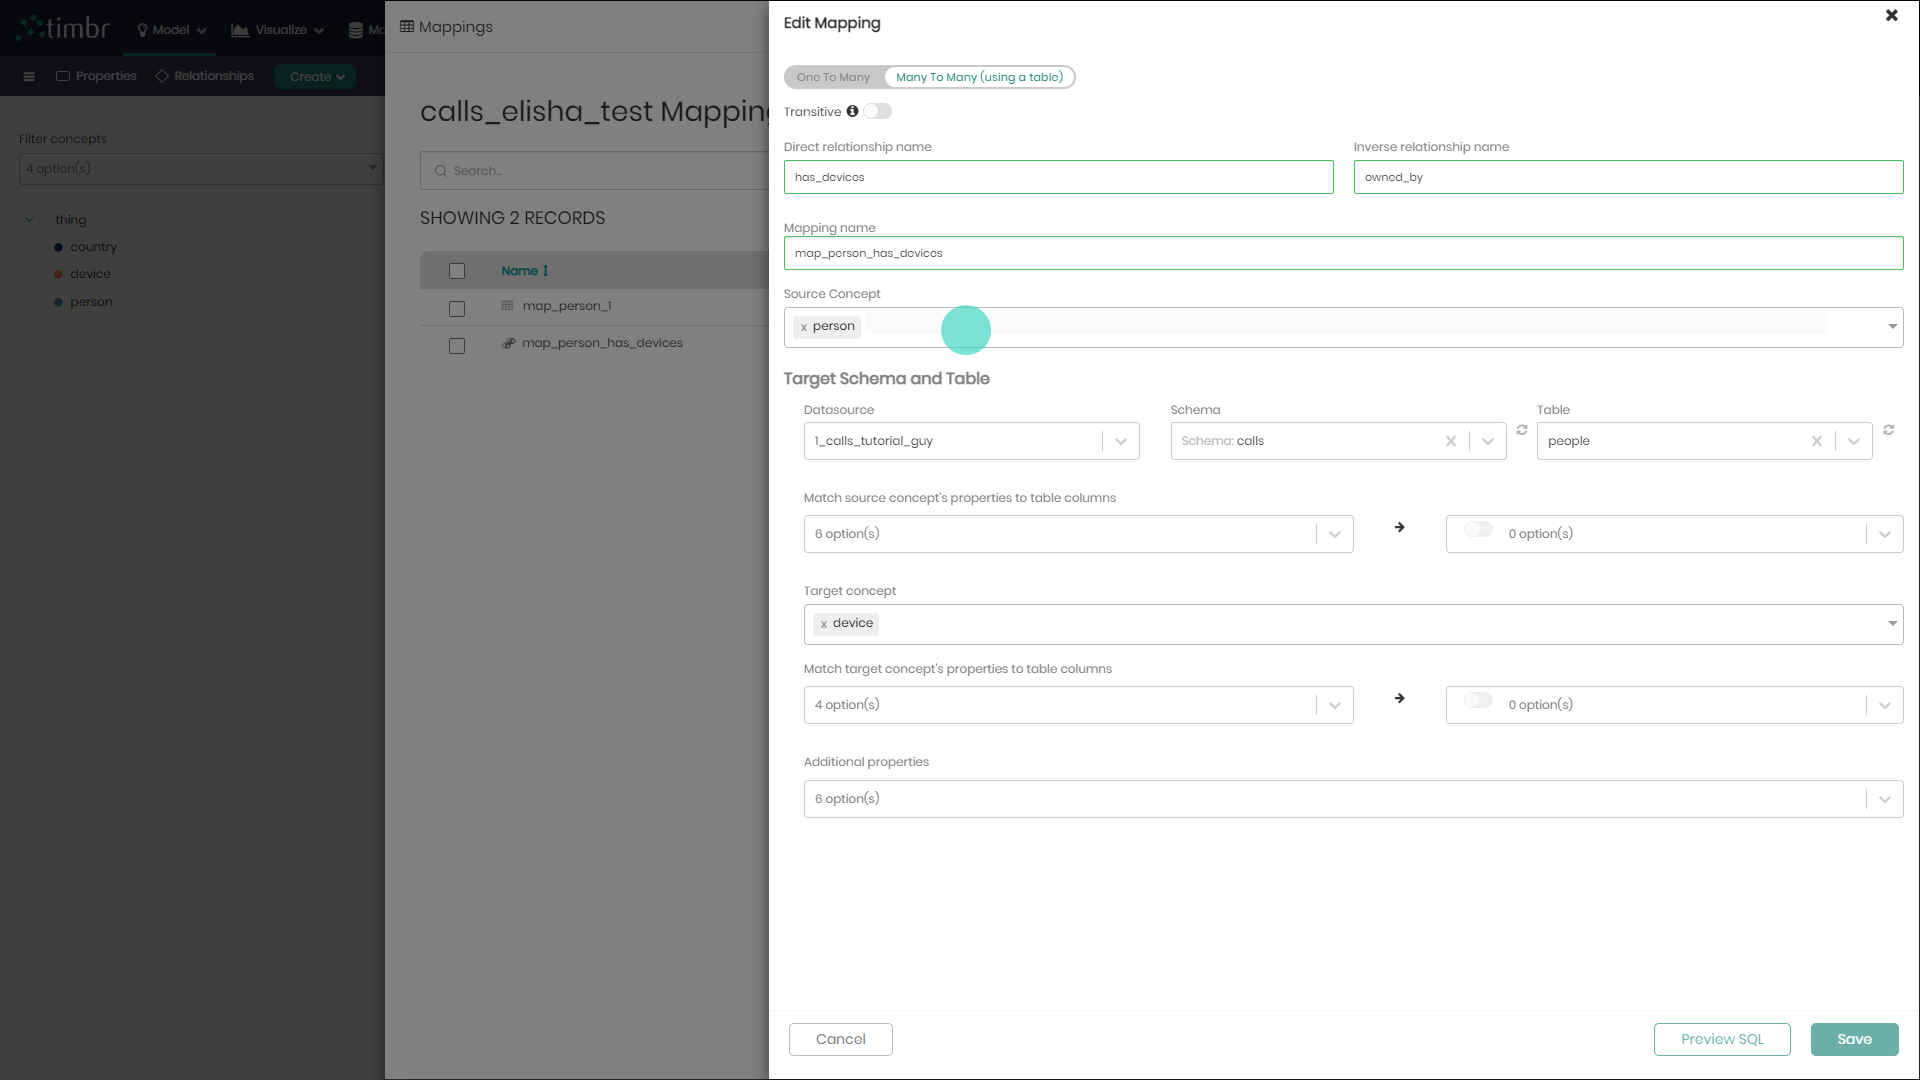The width and height of the screenshot is (1920, 1080).
Task: Collapse the thing tree node
Action: [30, 220]
